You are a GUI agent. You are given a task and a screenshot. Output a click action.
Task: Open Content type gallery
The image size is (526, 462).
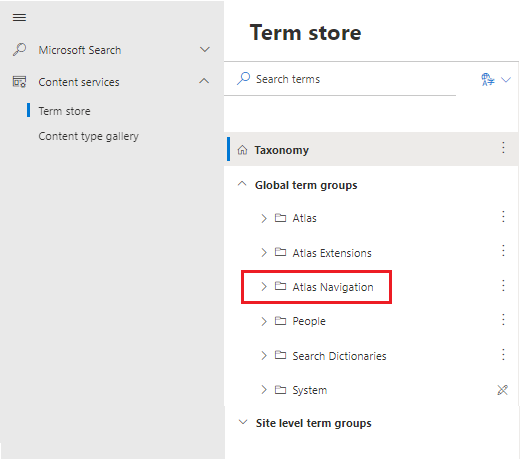point(89,136)
